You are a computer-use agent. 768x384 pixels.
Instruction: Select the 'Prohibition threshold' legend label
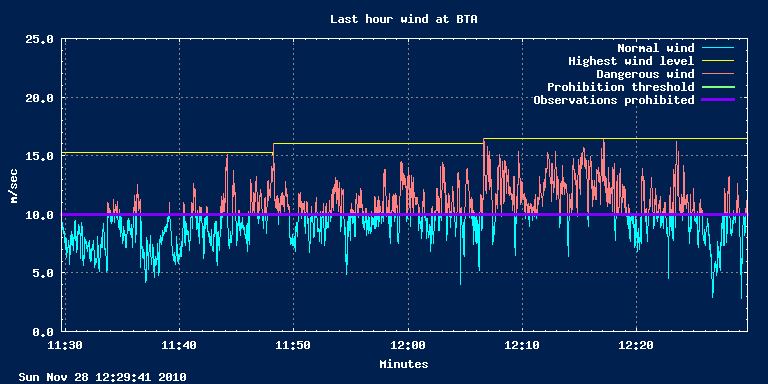coord(621,87)
